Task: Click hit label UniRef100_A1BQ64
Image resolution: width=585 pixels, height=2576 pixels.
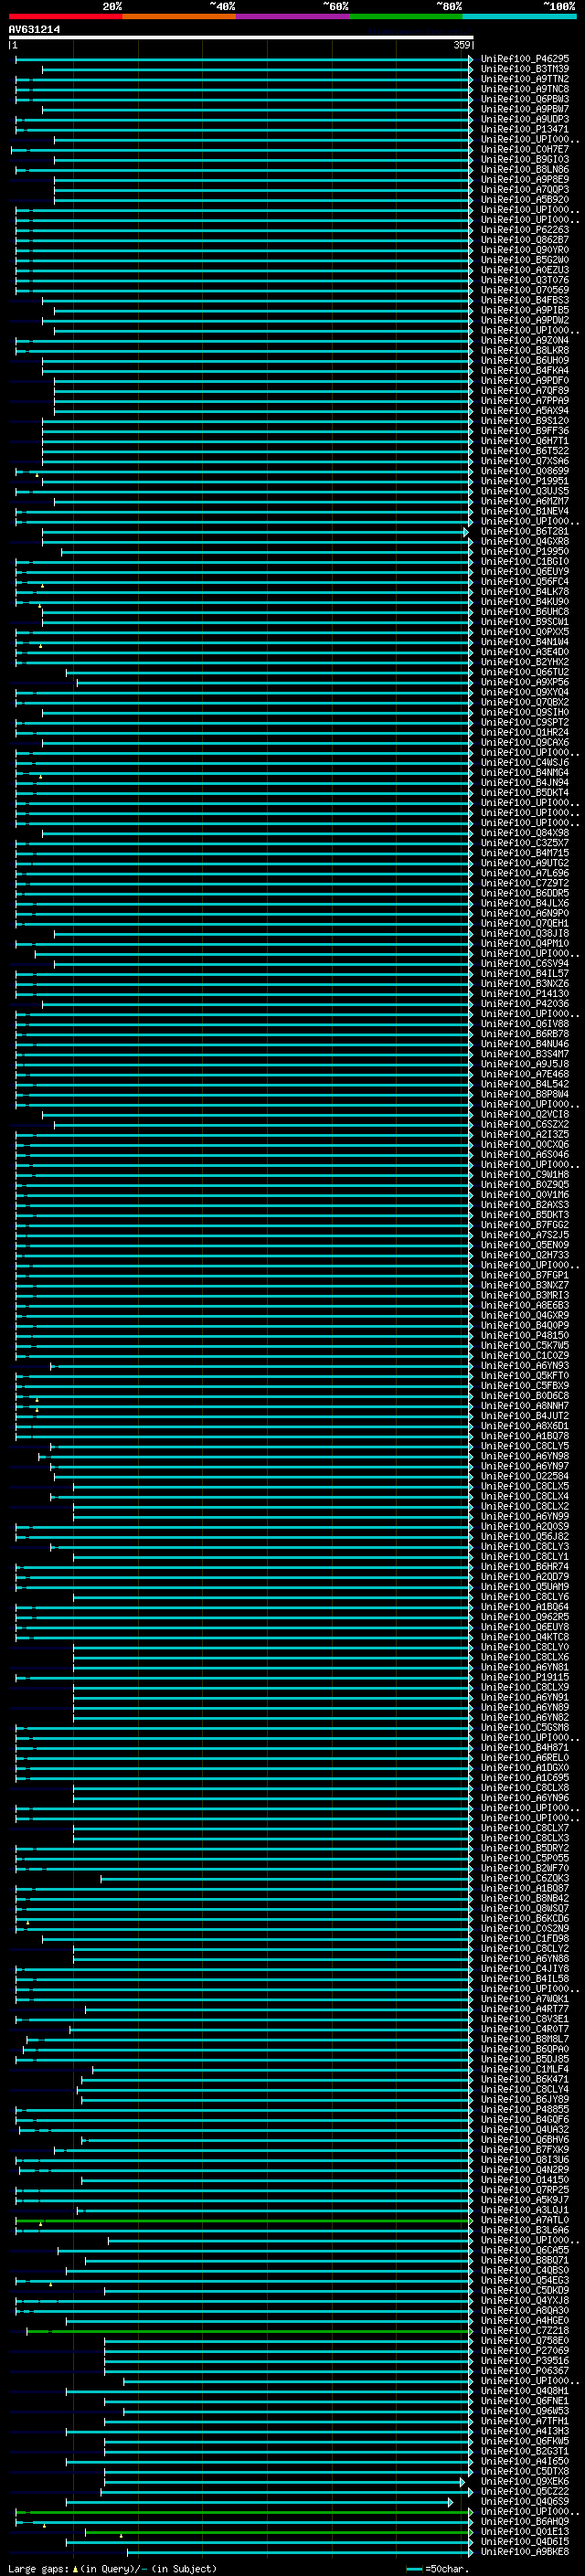Action: [x=524, y=1607]
